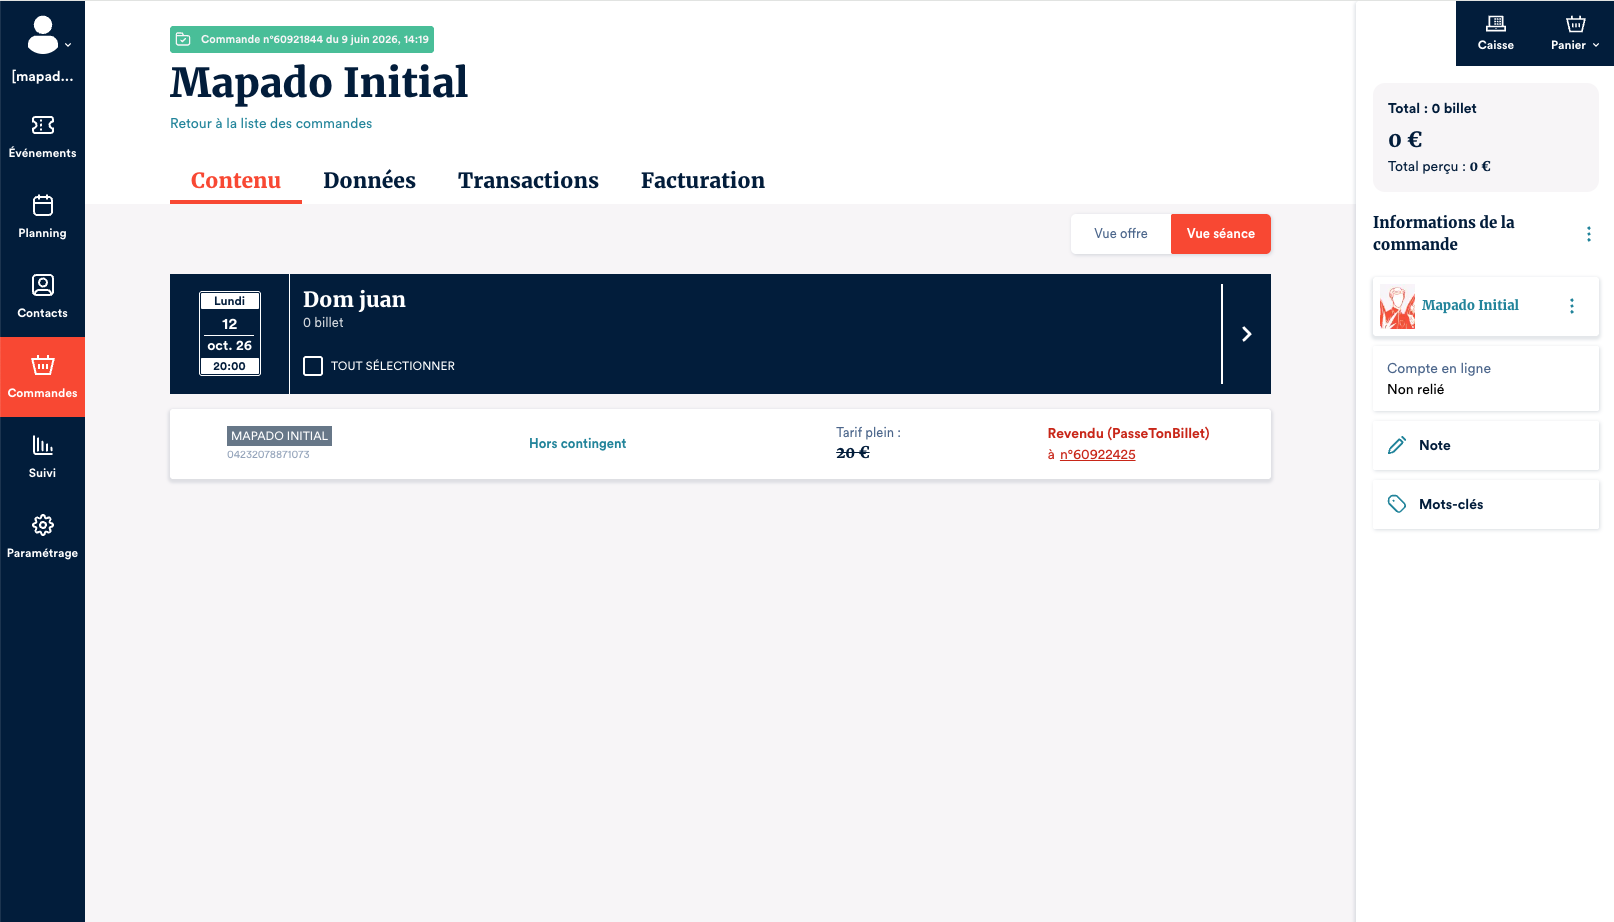This screenshot has width=1614, height=922.
Task: Select the Facturation tab
Action: (x=703, y=181)
